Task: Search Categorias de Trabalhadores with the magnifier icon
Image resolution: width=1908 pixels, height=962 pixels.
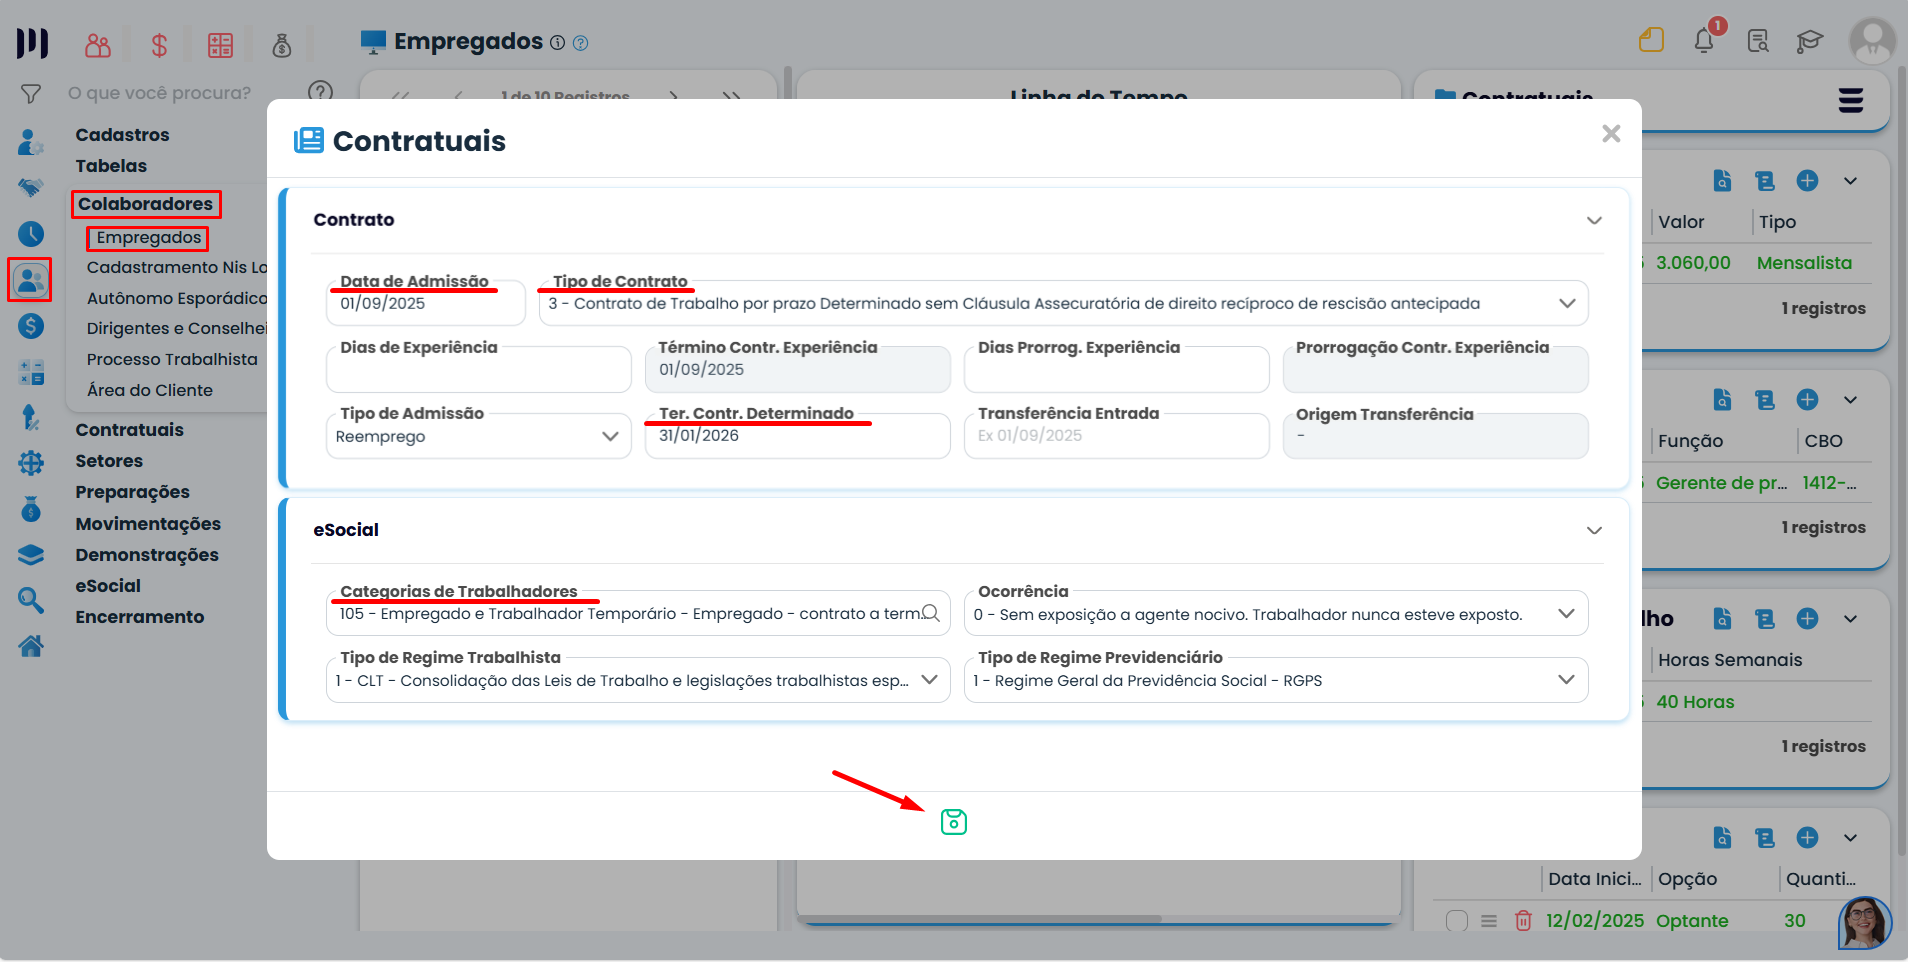Action: point(930,613)
